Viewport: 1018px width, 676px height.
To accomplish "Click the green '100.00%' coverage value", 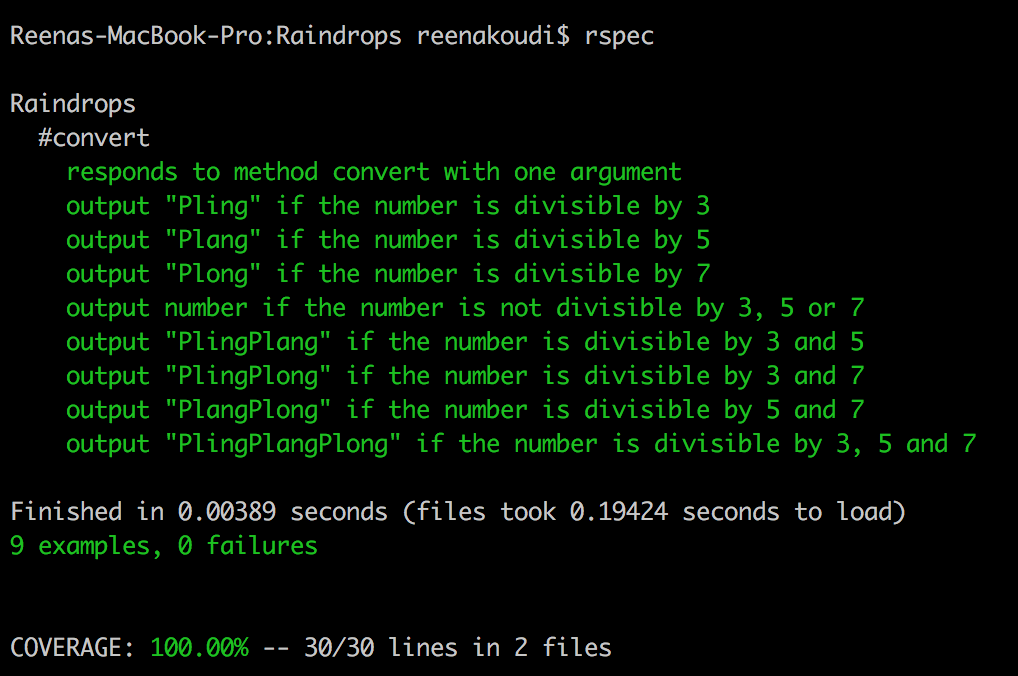I will coord(199,647).
